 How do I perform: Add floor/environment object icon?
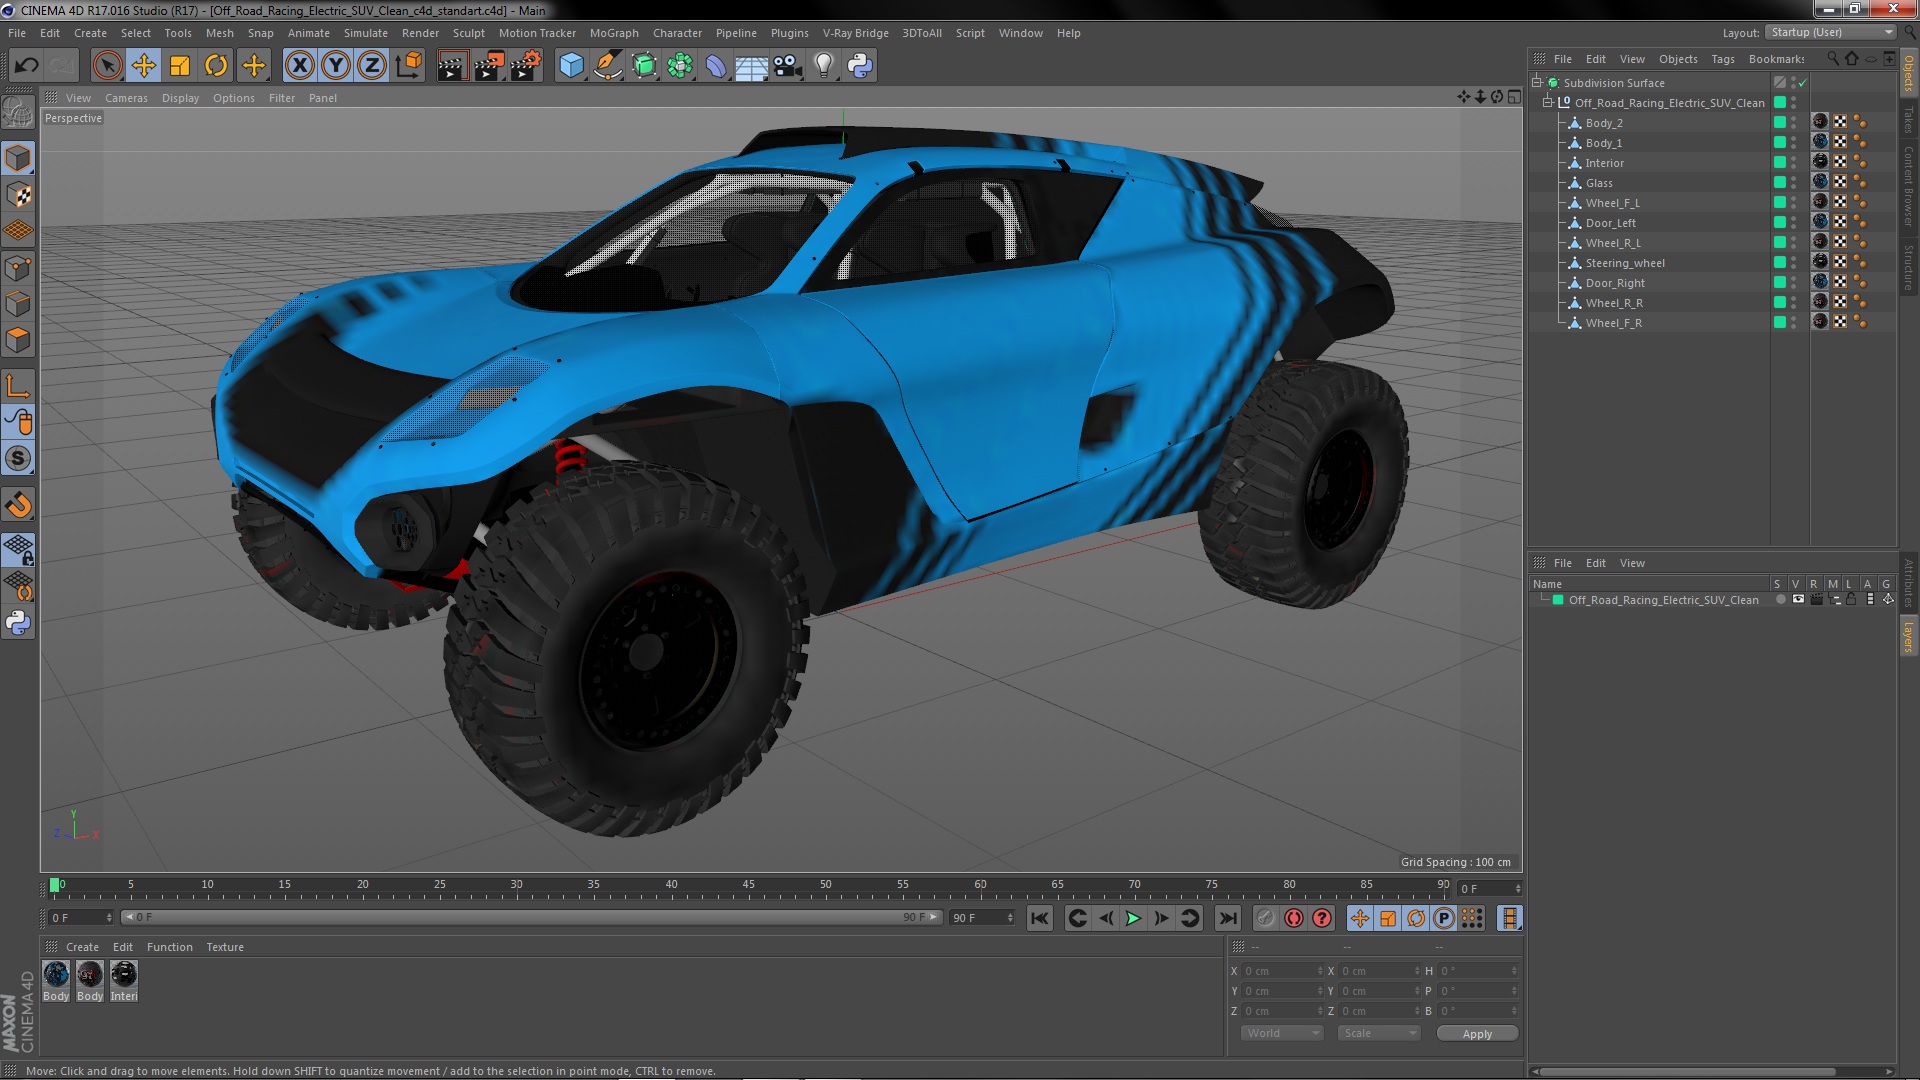pyautogui.click(x=751, y=66)
